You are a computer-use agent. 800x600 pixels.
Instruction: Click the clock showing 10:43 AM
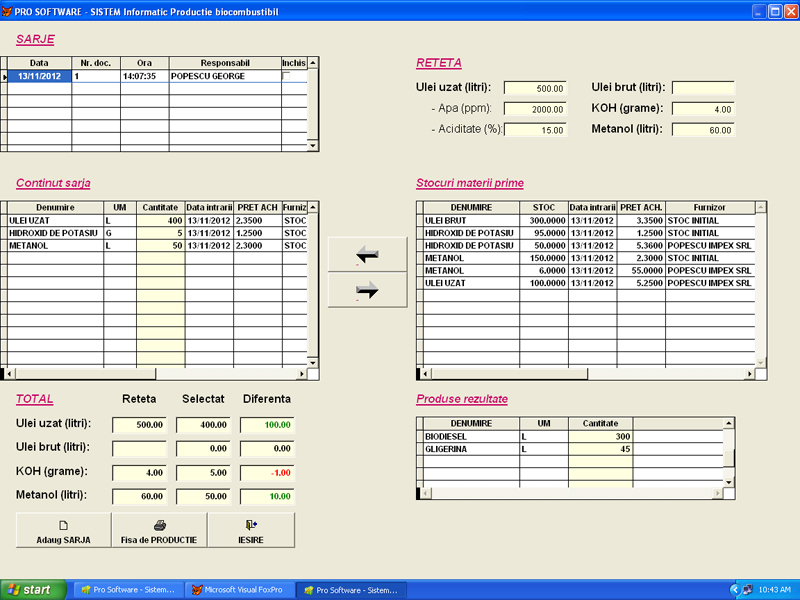774,590
